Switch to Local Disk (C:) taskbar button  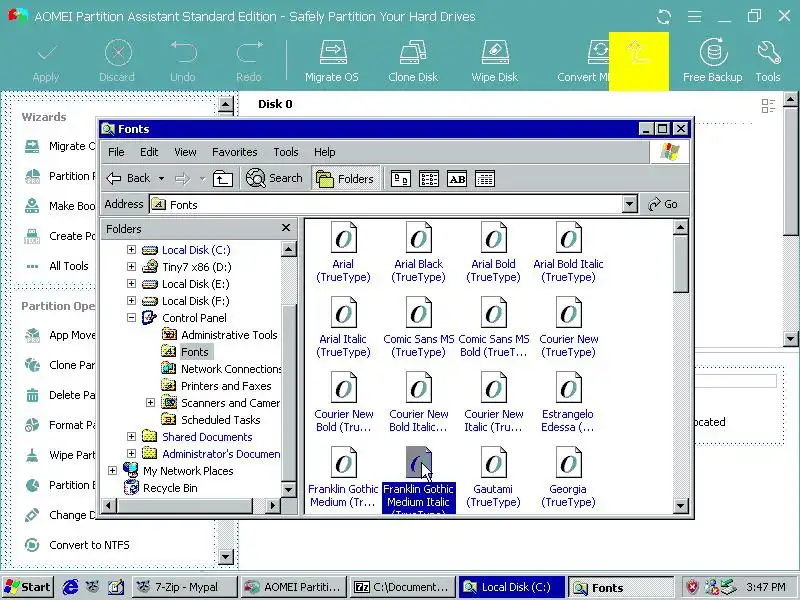(511, 587)
